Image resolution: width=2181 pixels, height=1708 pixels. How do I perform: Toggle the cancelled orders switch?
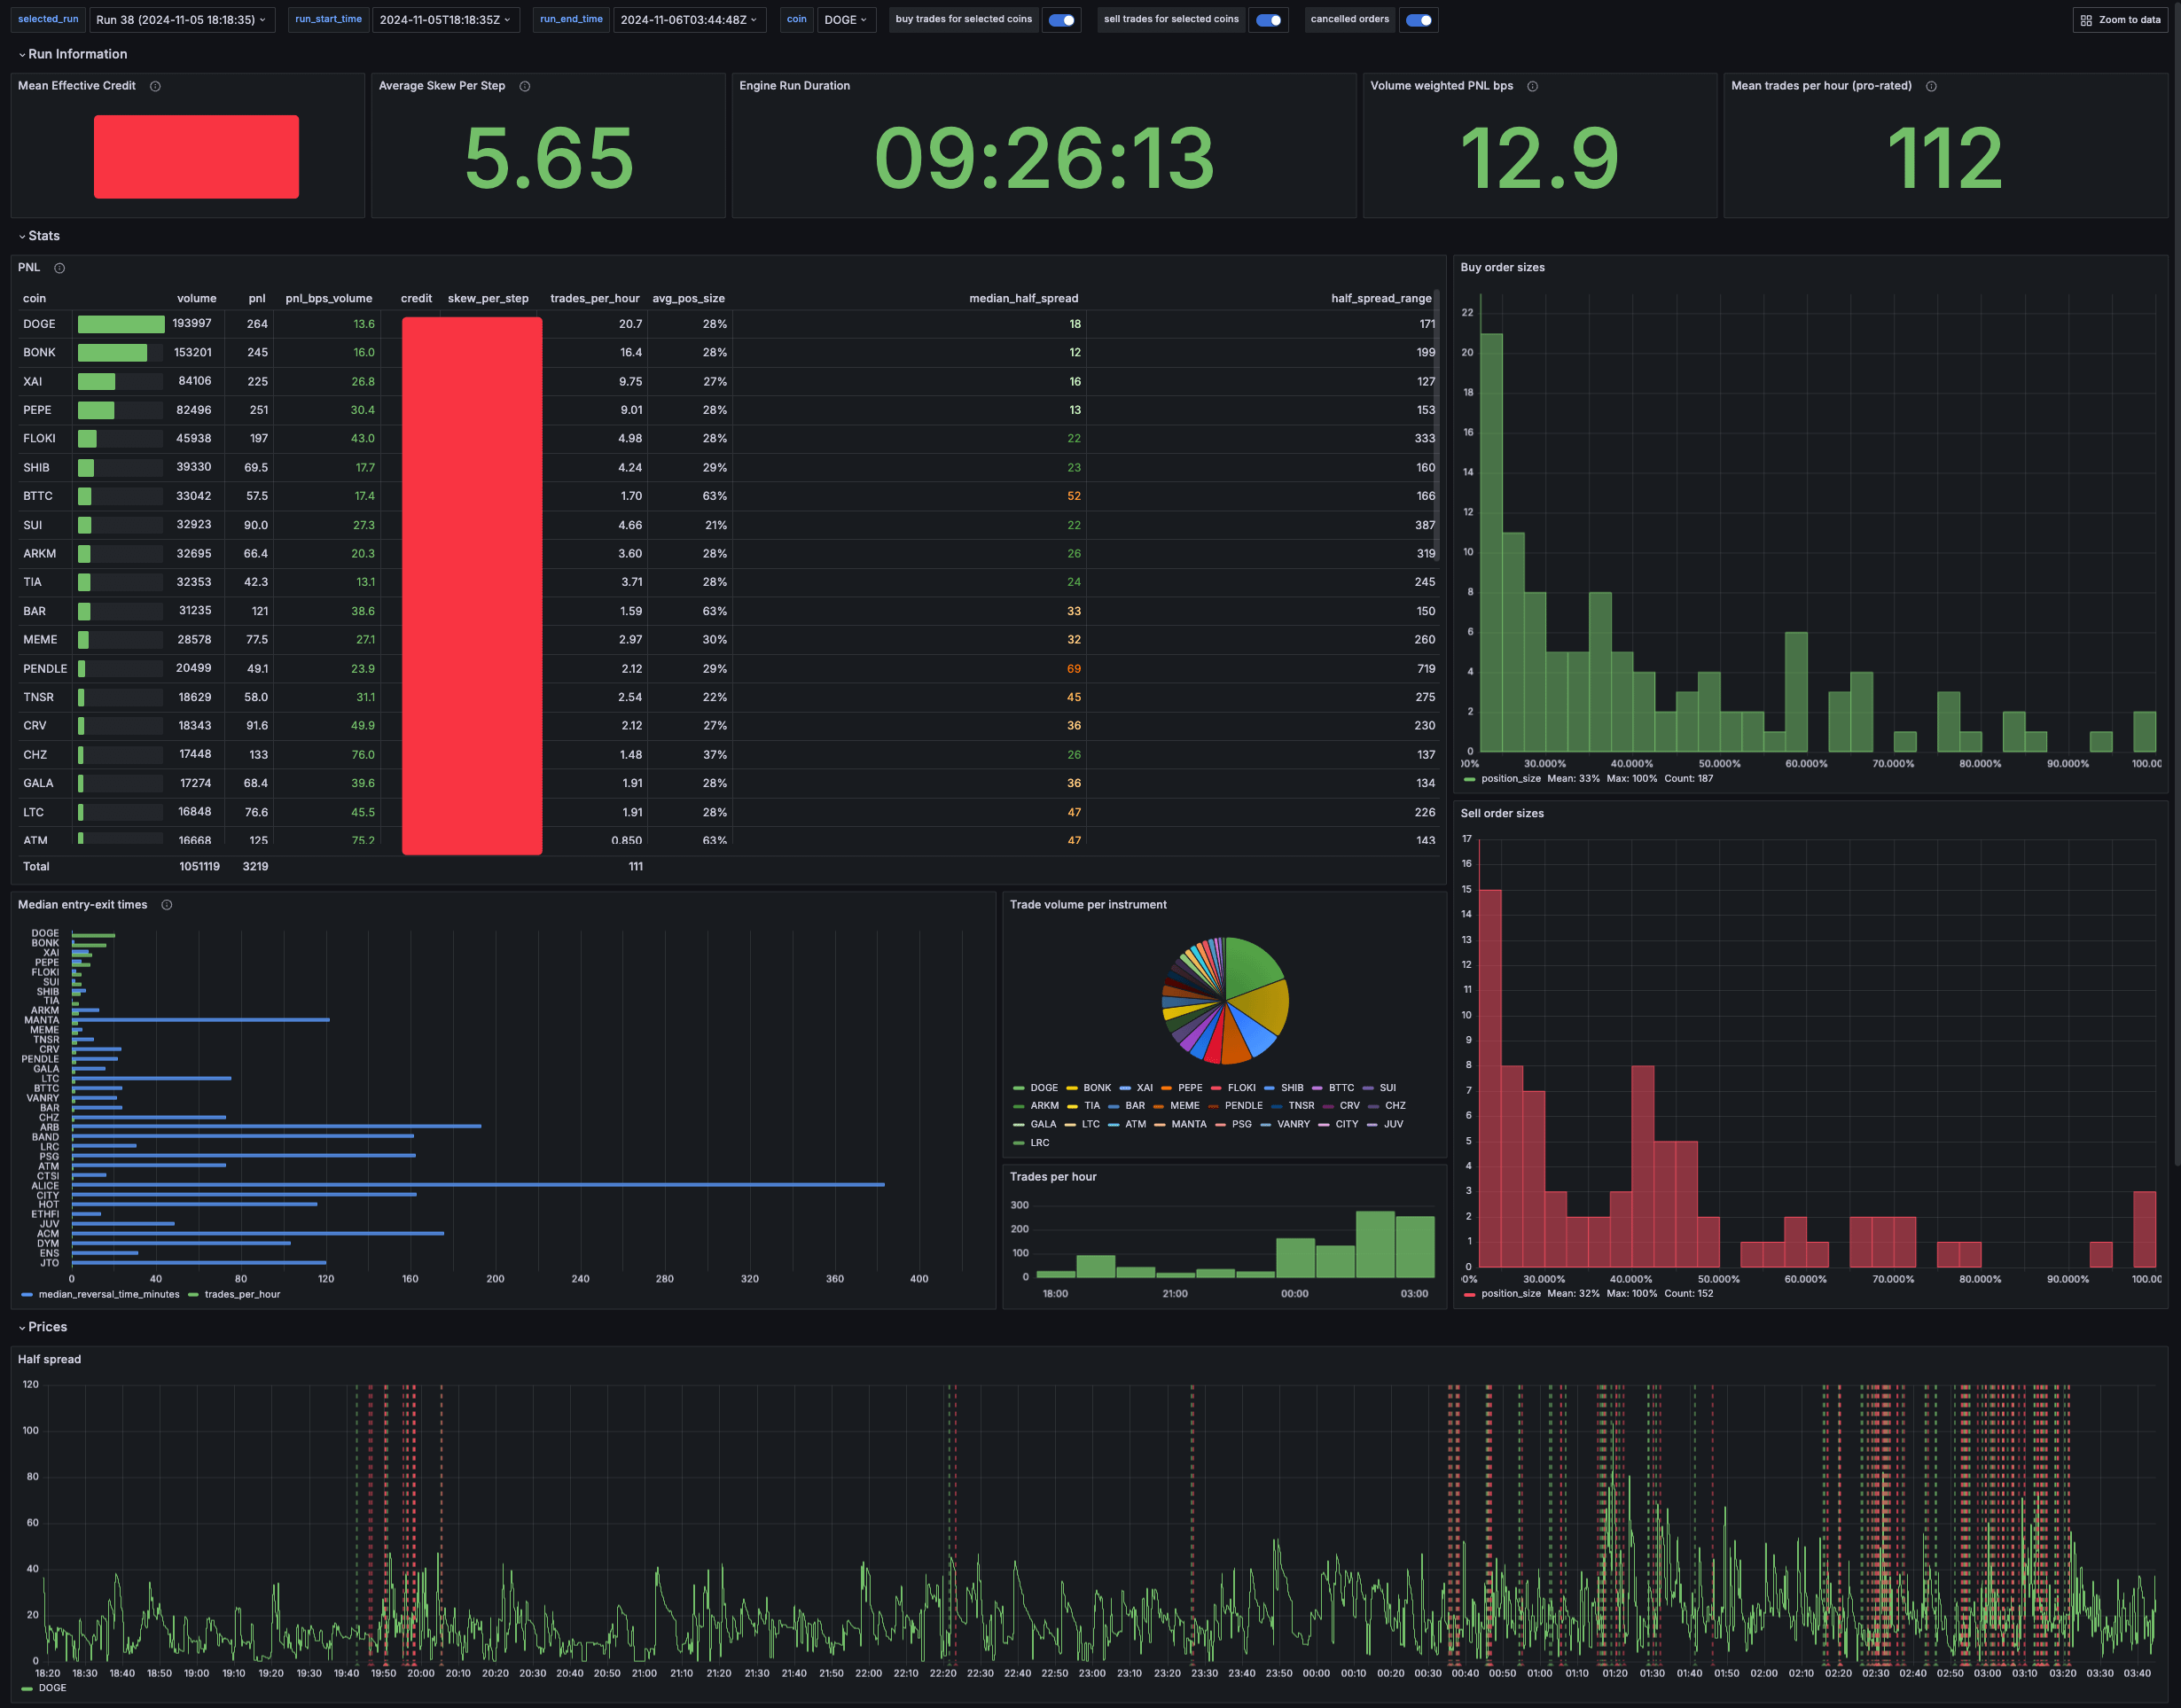pos(1418,20)
